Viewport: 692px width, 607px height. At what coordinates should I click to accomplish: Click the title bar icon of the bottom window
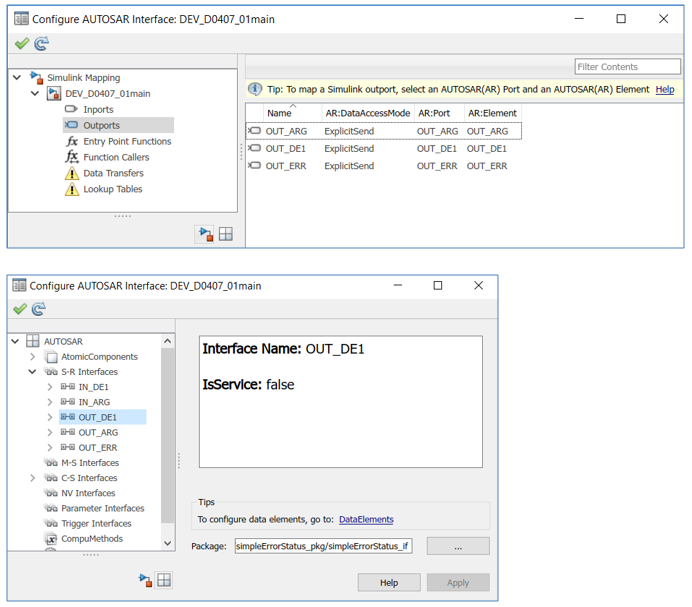[x=19, y=286]
